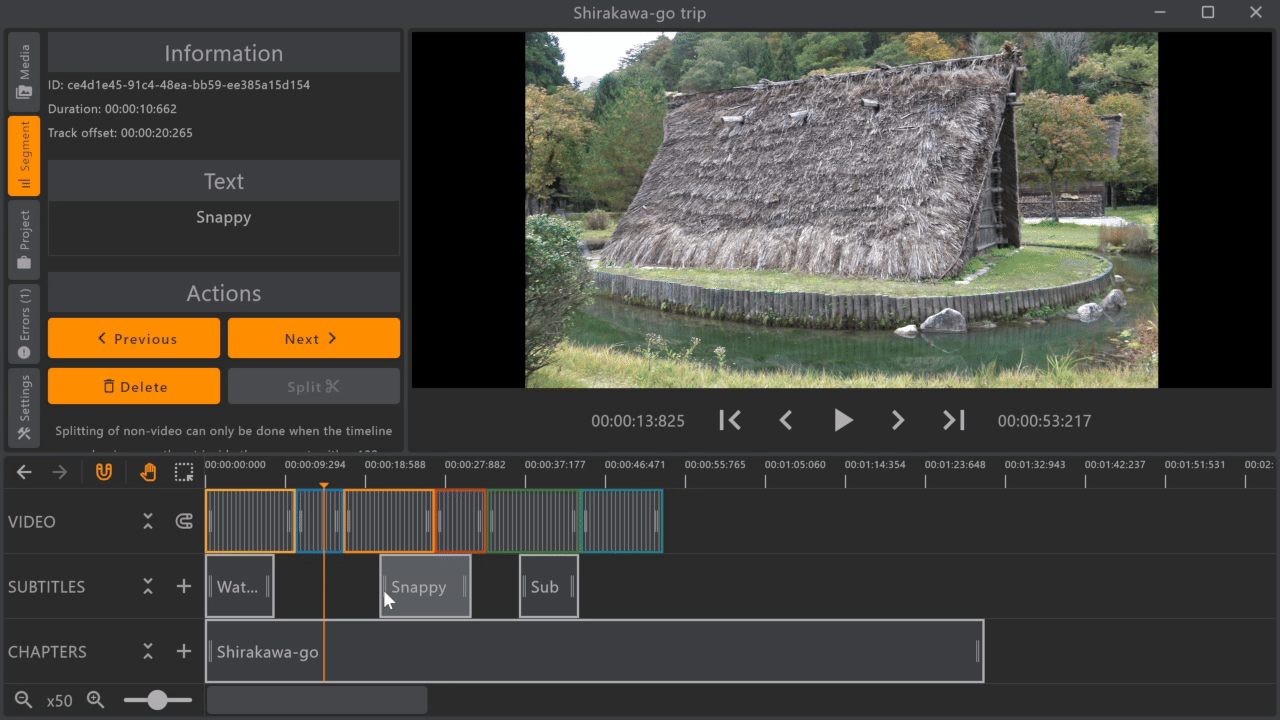
Task: Toggle the magnet snapping tool
Action: pyautogui.click(x=104, y=472)
